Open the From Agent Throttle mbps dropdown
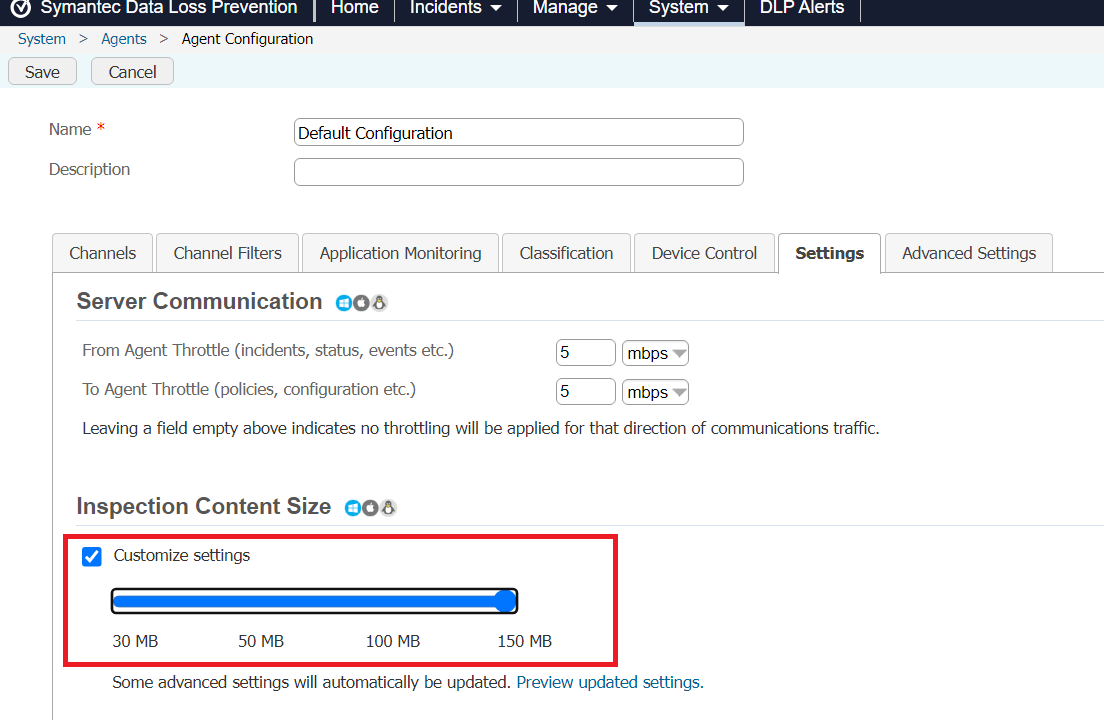 coord(655,353)
